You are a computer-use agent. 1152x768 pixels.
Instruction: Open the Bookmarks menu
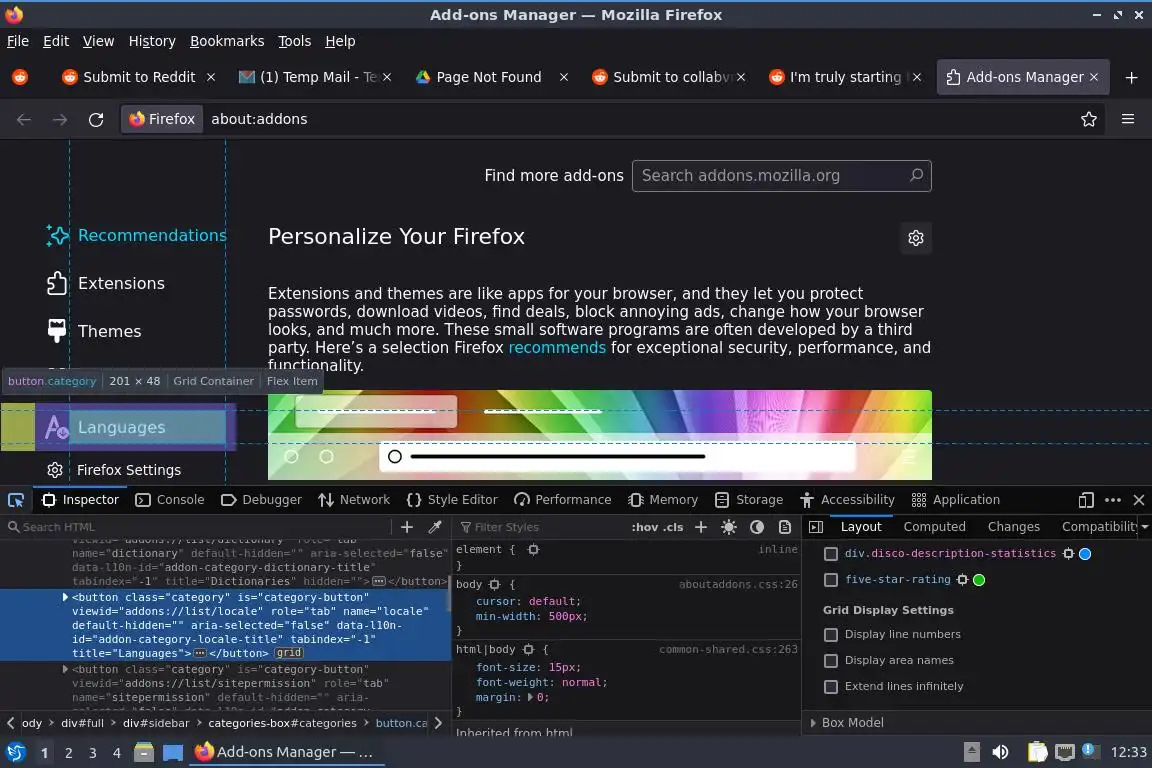click(x=227, y=41)
